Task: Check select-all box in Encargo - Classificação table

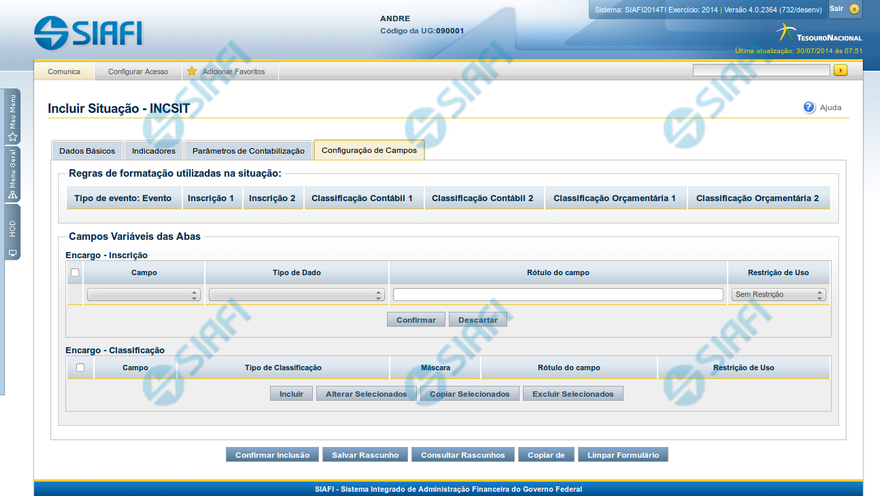Action: click(x=79, y=367)
